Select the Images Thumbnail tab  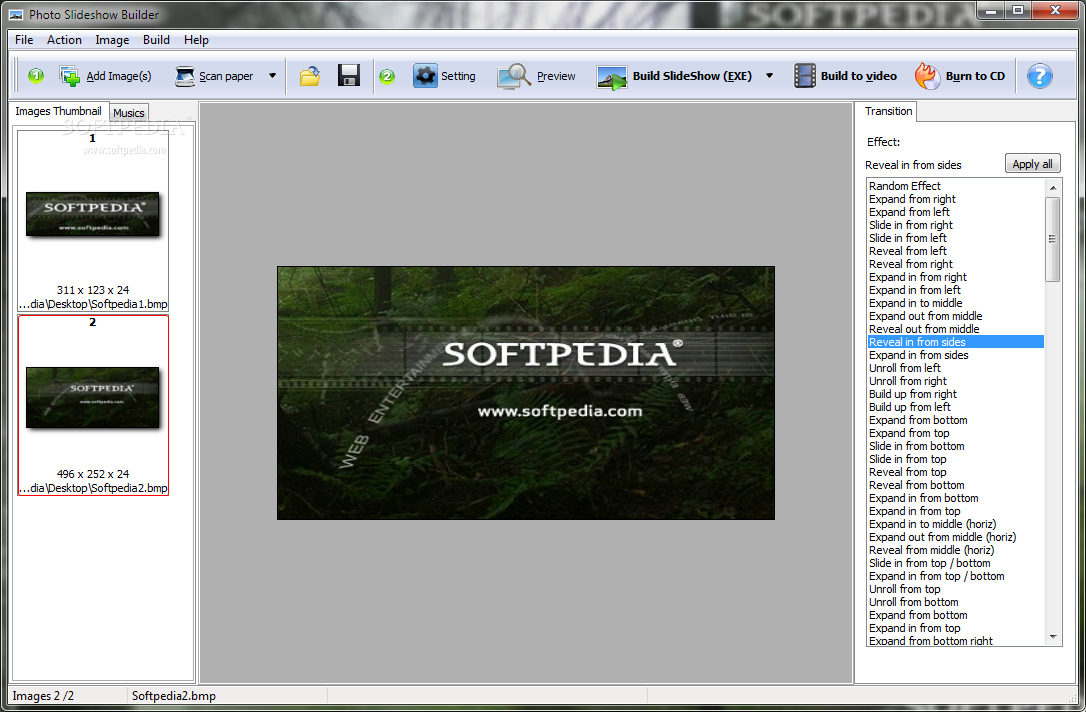tap(58, 111)
